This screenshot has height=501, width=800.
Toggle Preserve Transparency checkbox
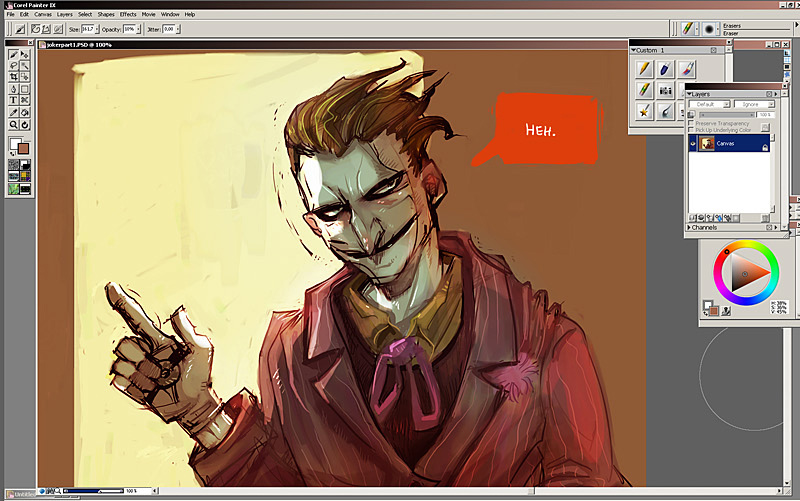[x=691, y=123]
